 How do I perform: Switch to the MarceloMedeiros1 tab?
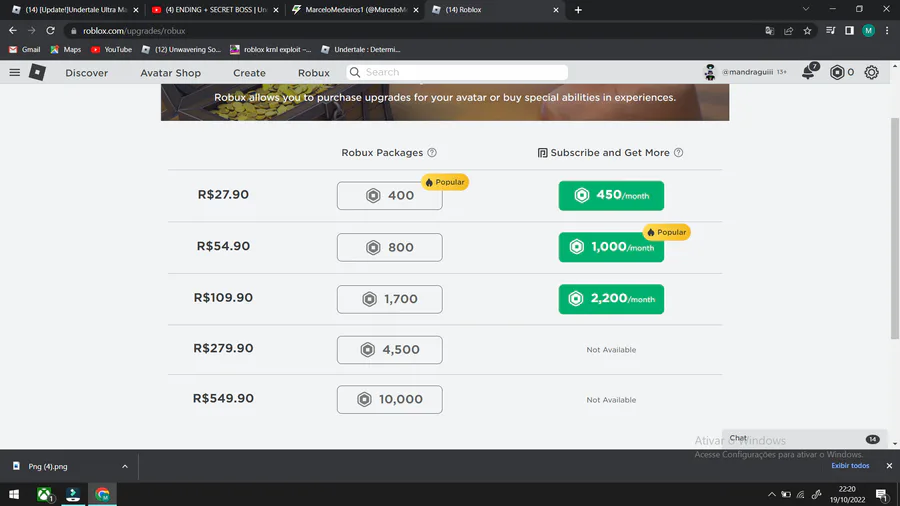[x=353, y=10]
